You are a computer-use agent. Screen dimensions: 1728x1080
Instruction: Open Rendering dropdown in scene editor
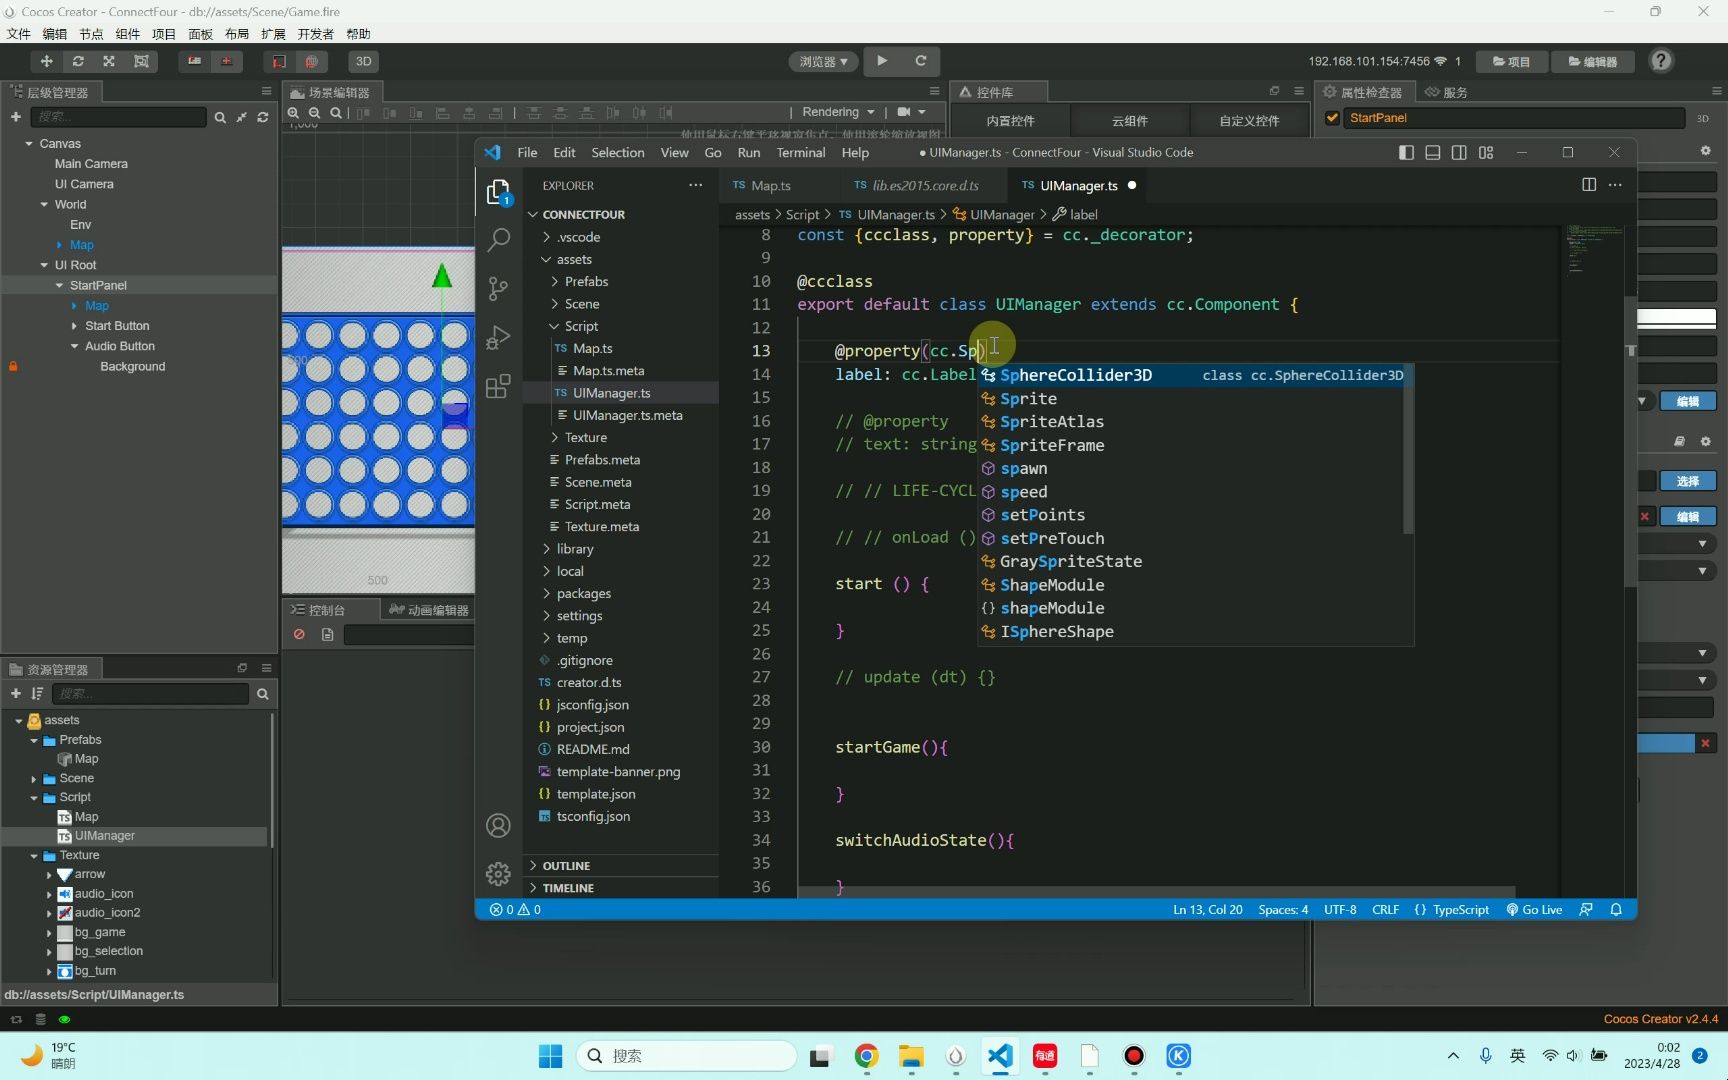click(838, 112)
